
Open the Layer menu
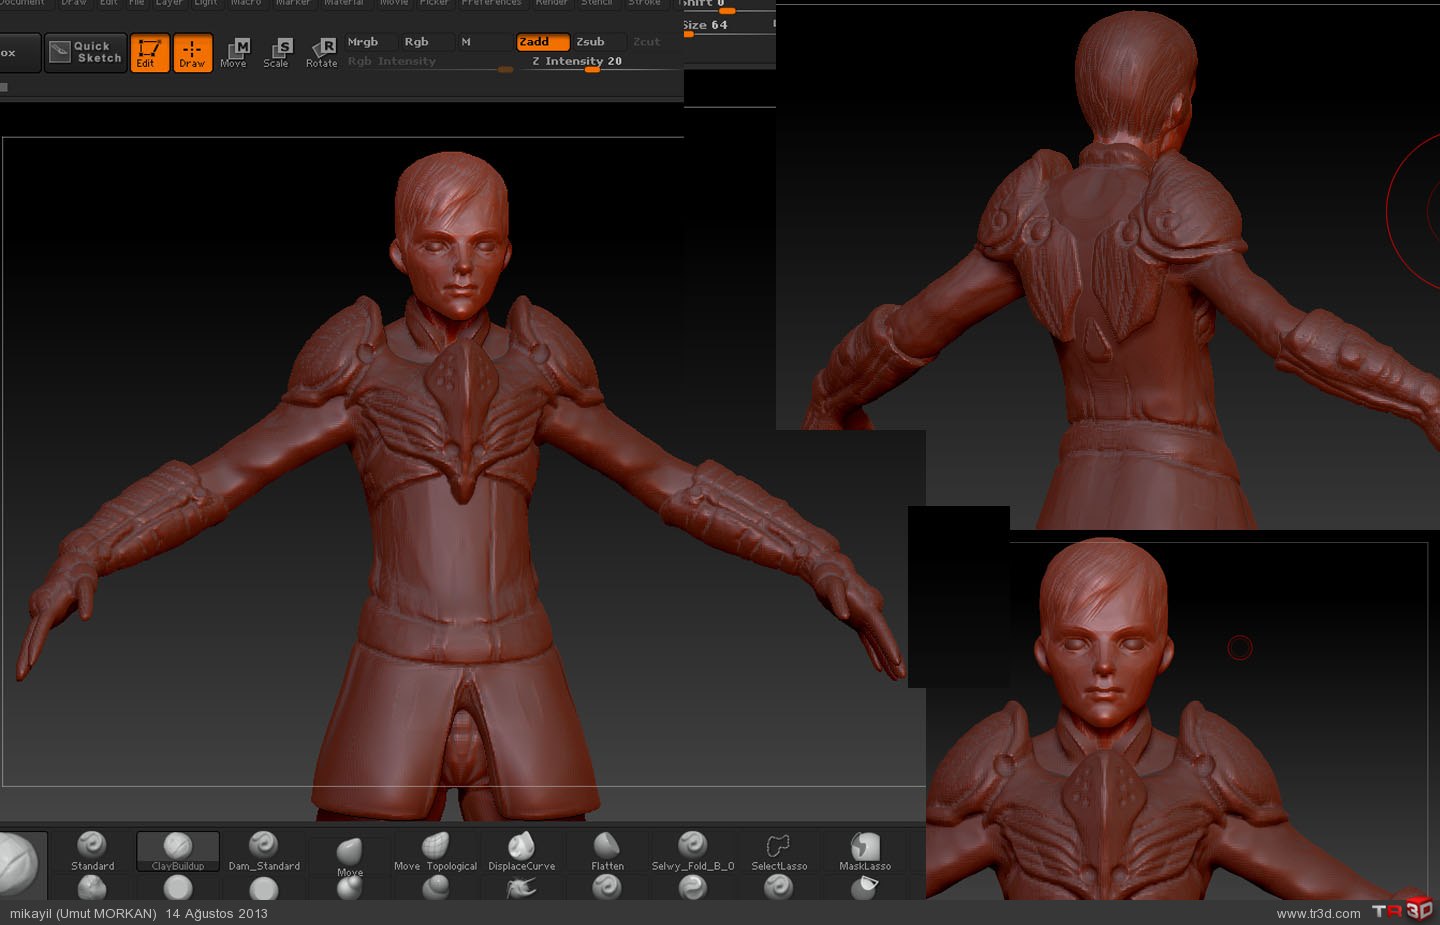point(169,3)
